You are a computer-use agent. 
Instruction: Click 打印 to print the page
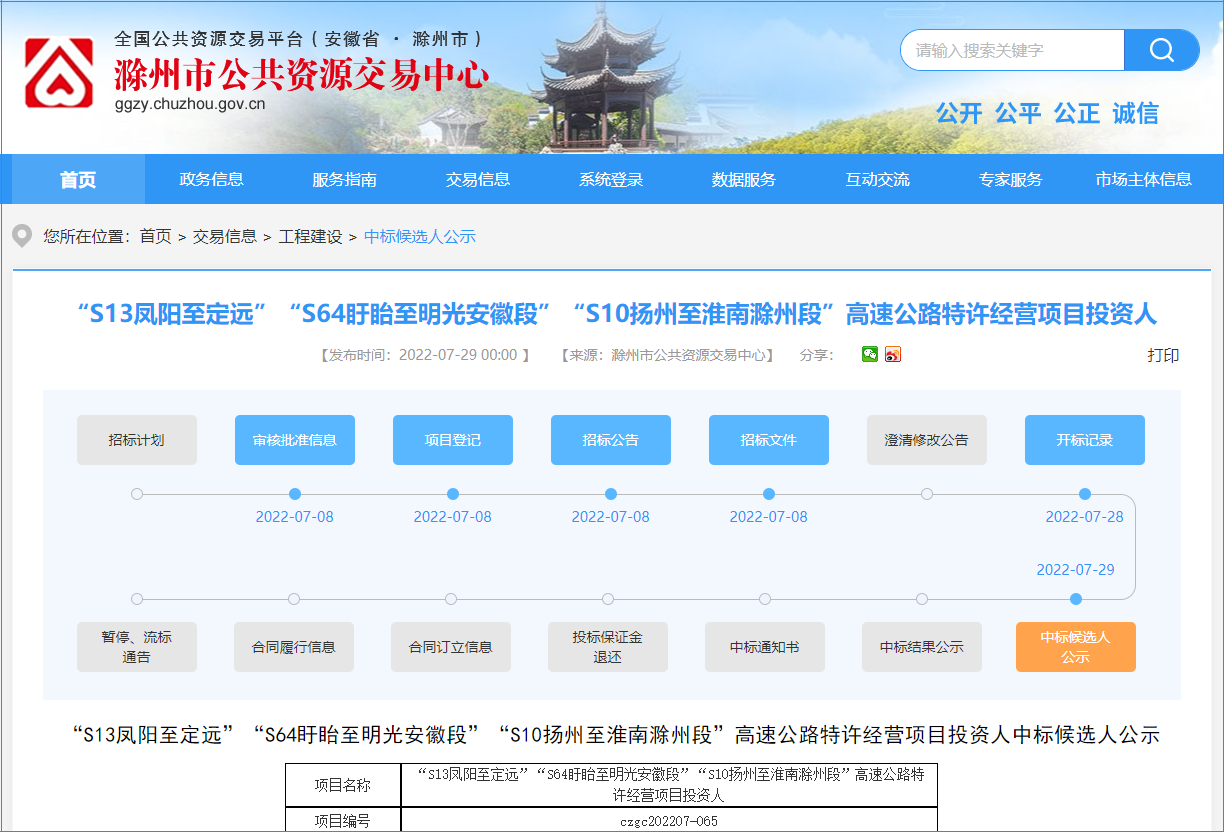coord(1163,355)
